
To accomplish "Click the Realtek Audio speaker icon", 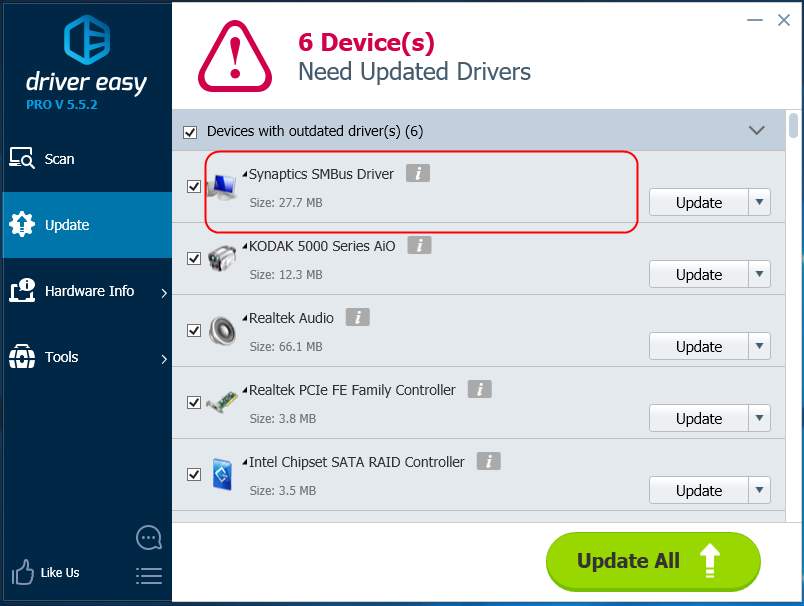I will point(222,331).
